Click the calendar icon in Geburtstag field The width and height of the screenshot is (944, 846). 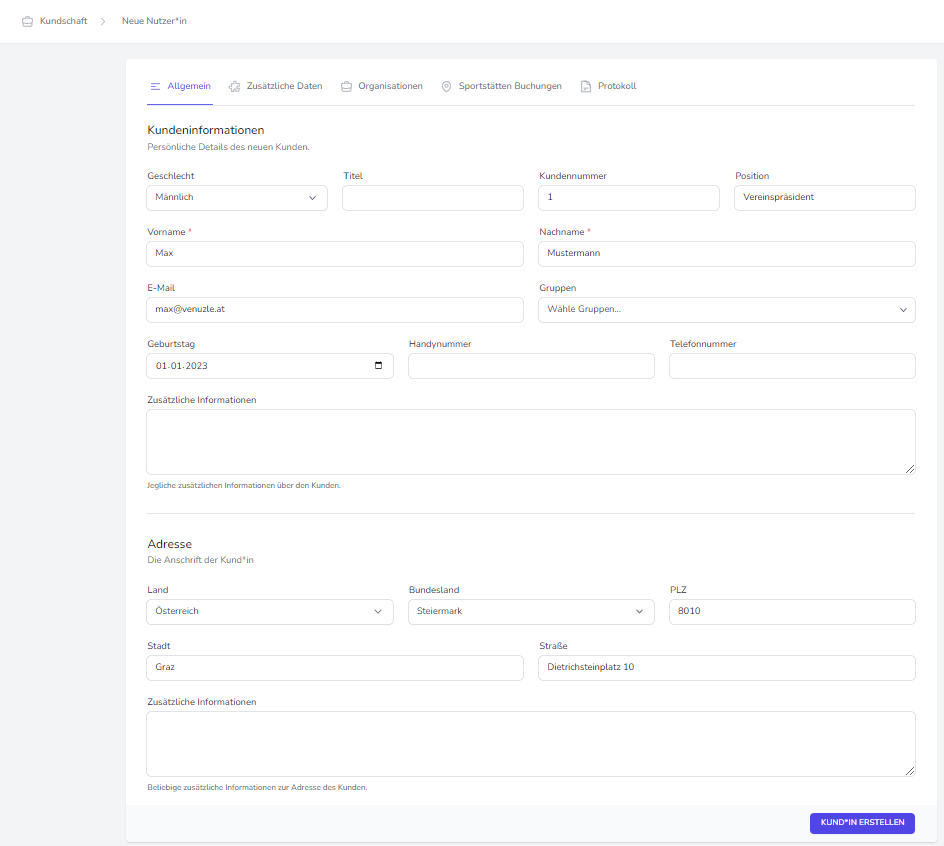378,366
